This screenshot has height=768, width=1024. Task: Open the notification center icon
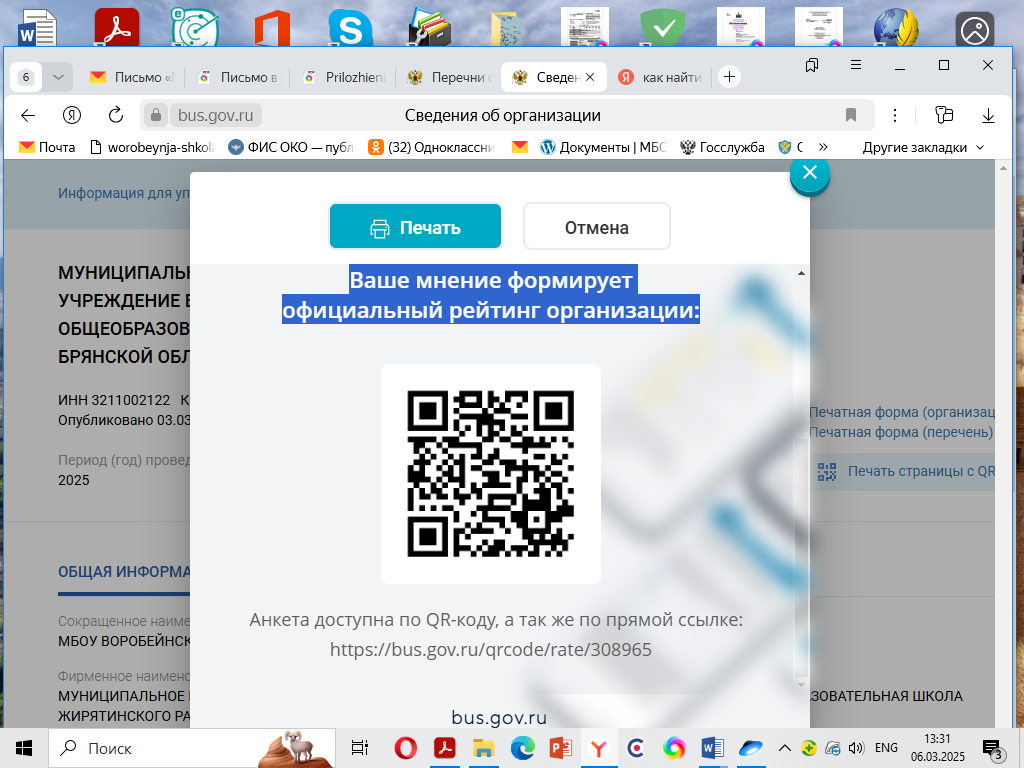(x=992, y=748)
